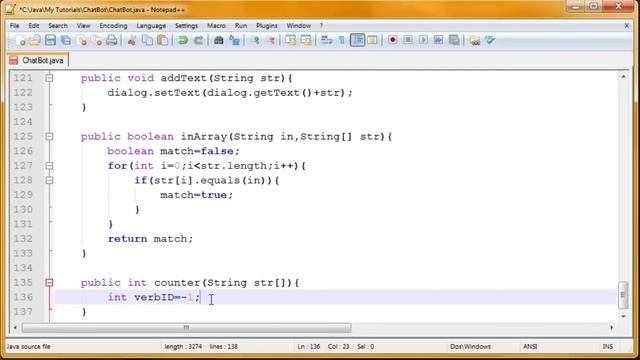Click the Redo toolbar icon
Image resolution: width=640 pixels, height=360 pixels.
(x=198, y=40)
